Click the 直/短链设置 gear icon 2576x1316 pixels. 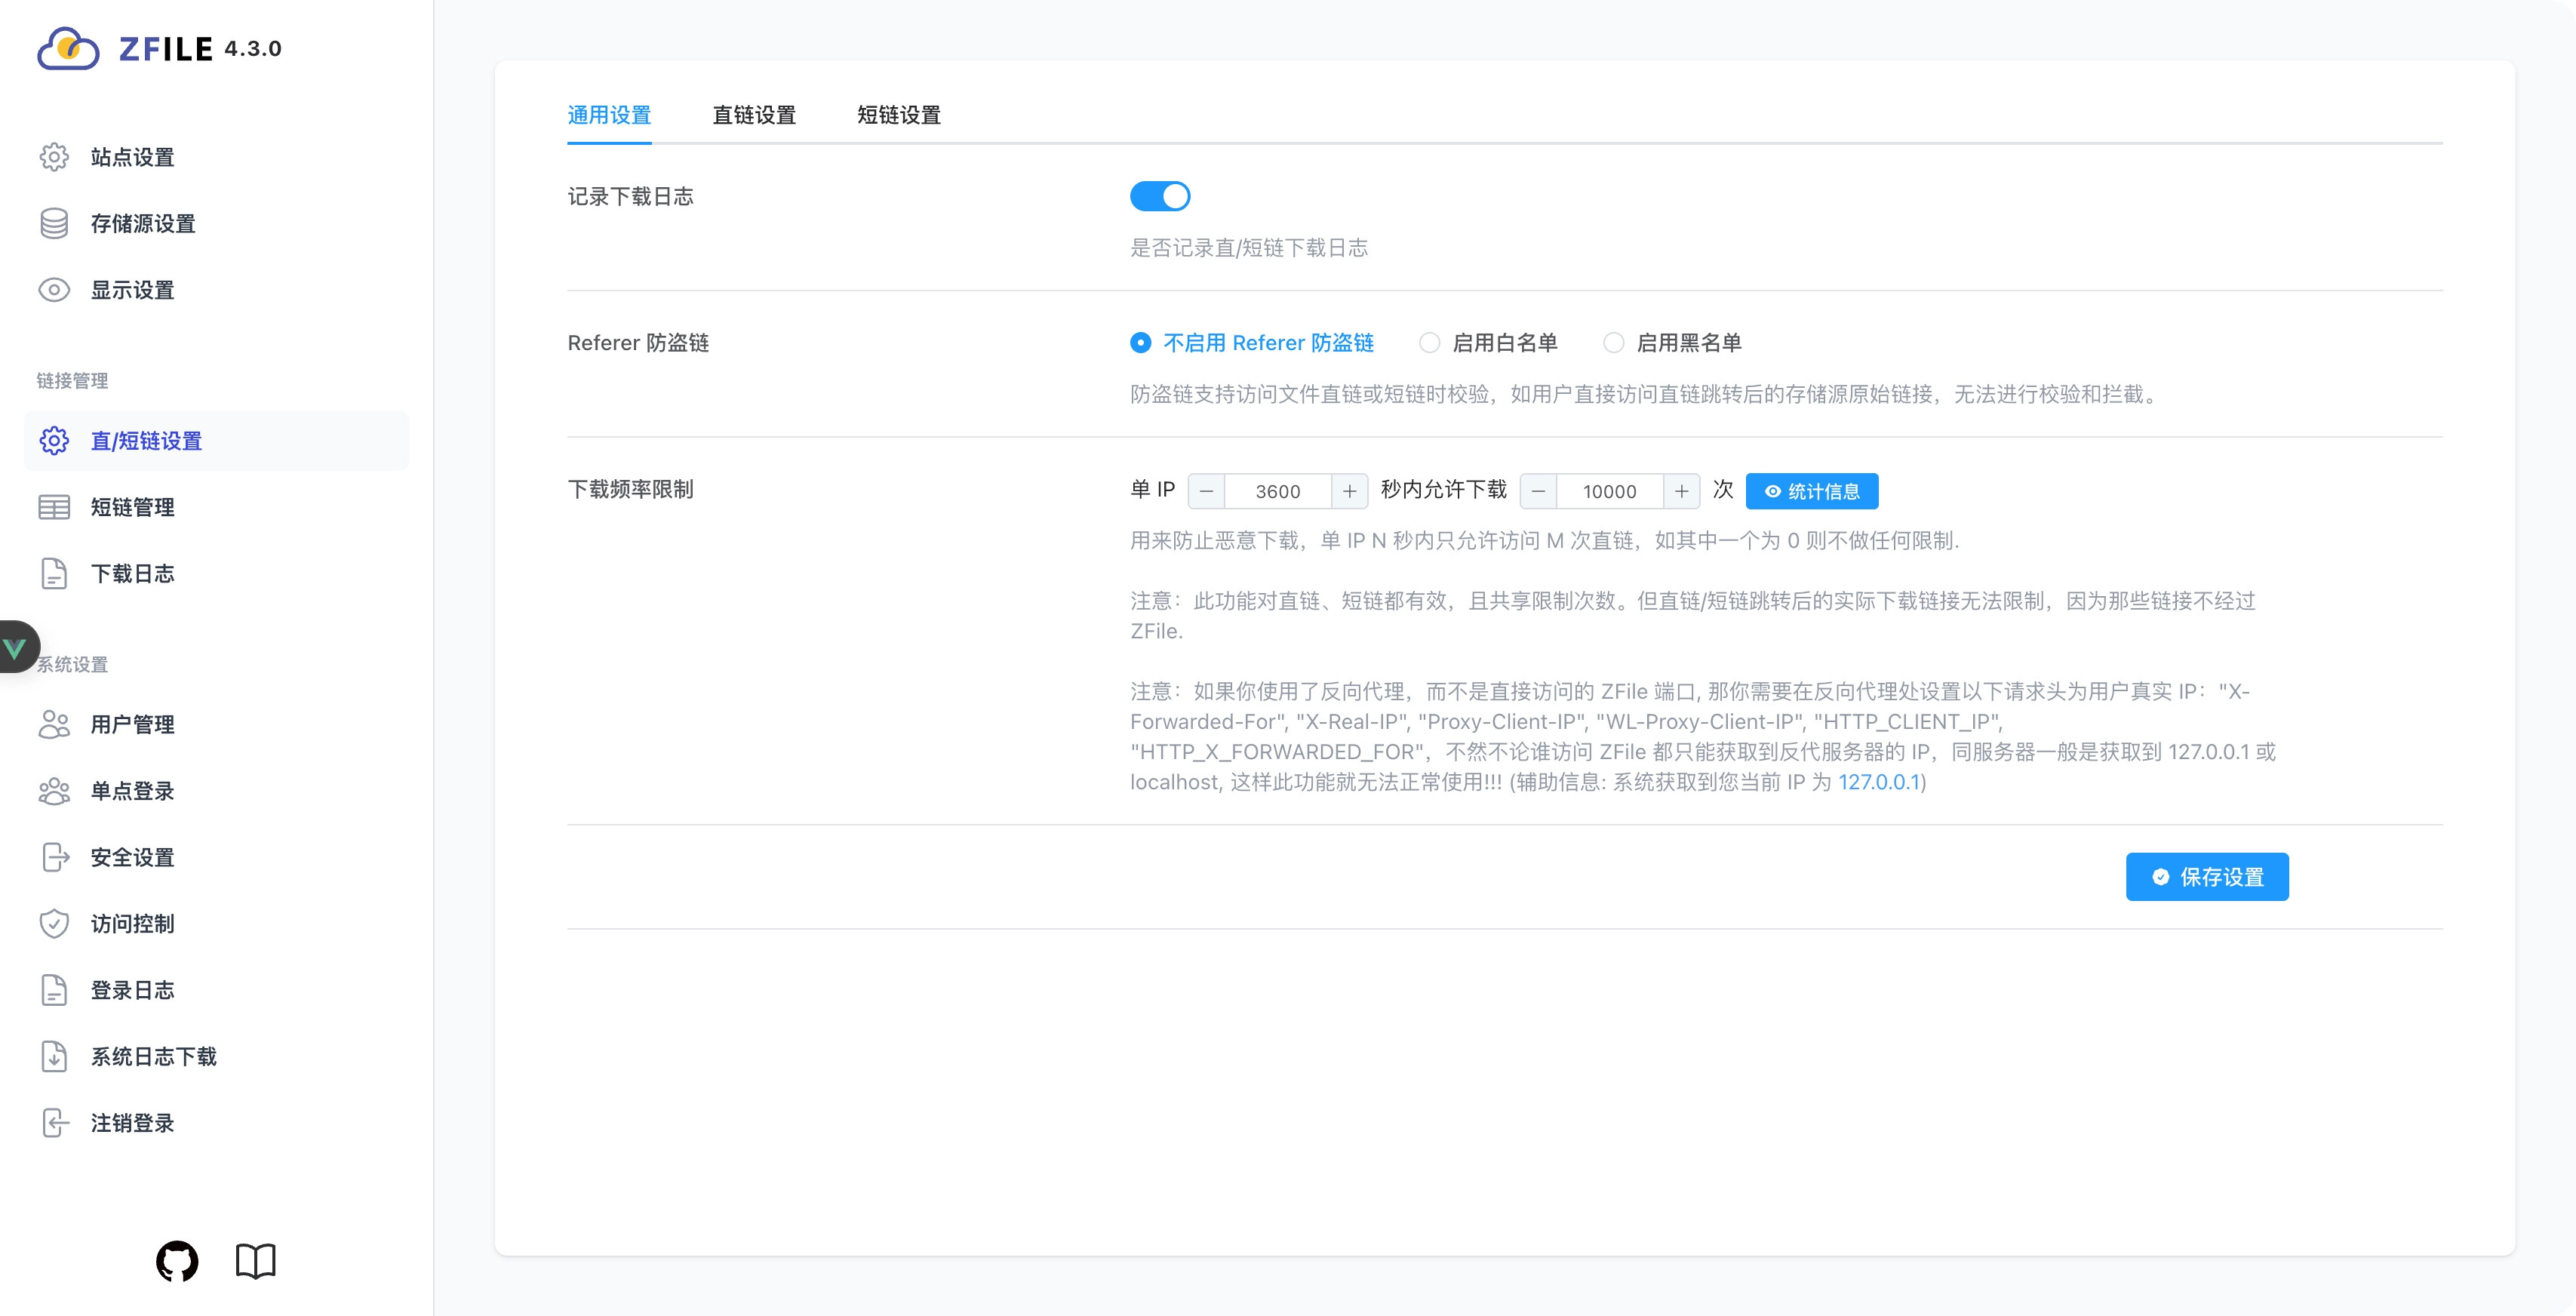point(54,441)
